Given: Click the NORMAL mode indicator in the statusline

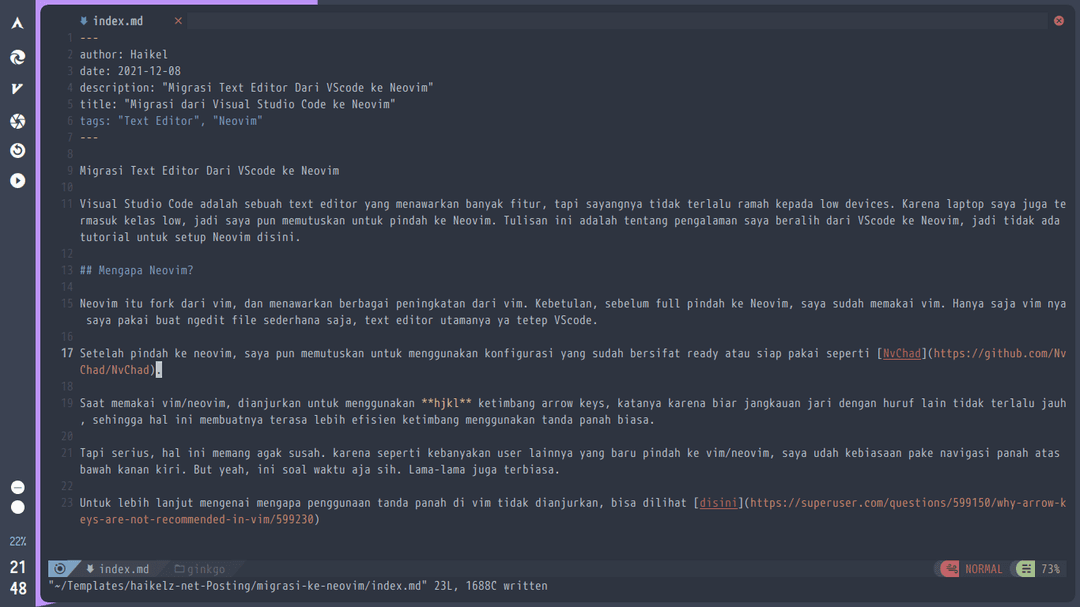Looking at the screenshot, I should coord(984,569).
